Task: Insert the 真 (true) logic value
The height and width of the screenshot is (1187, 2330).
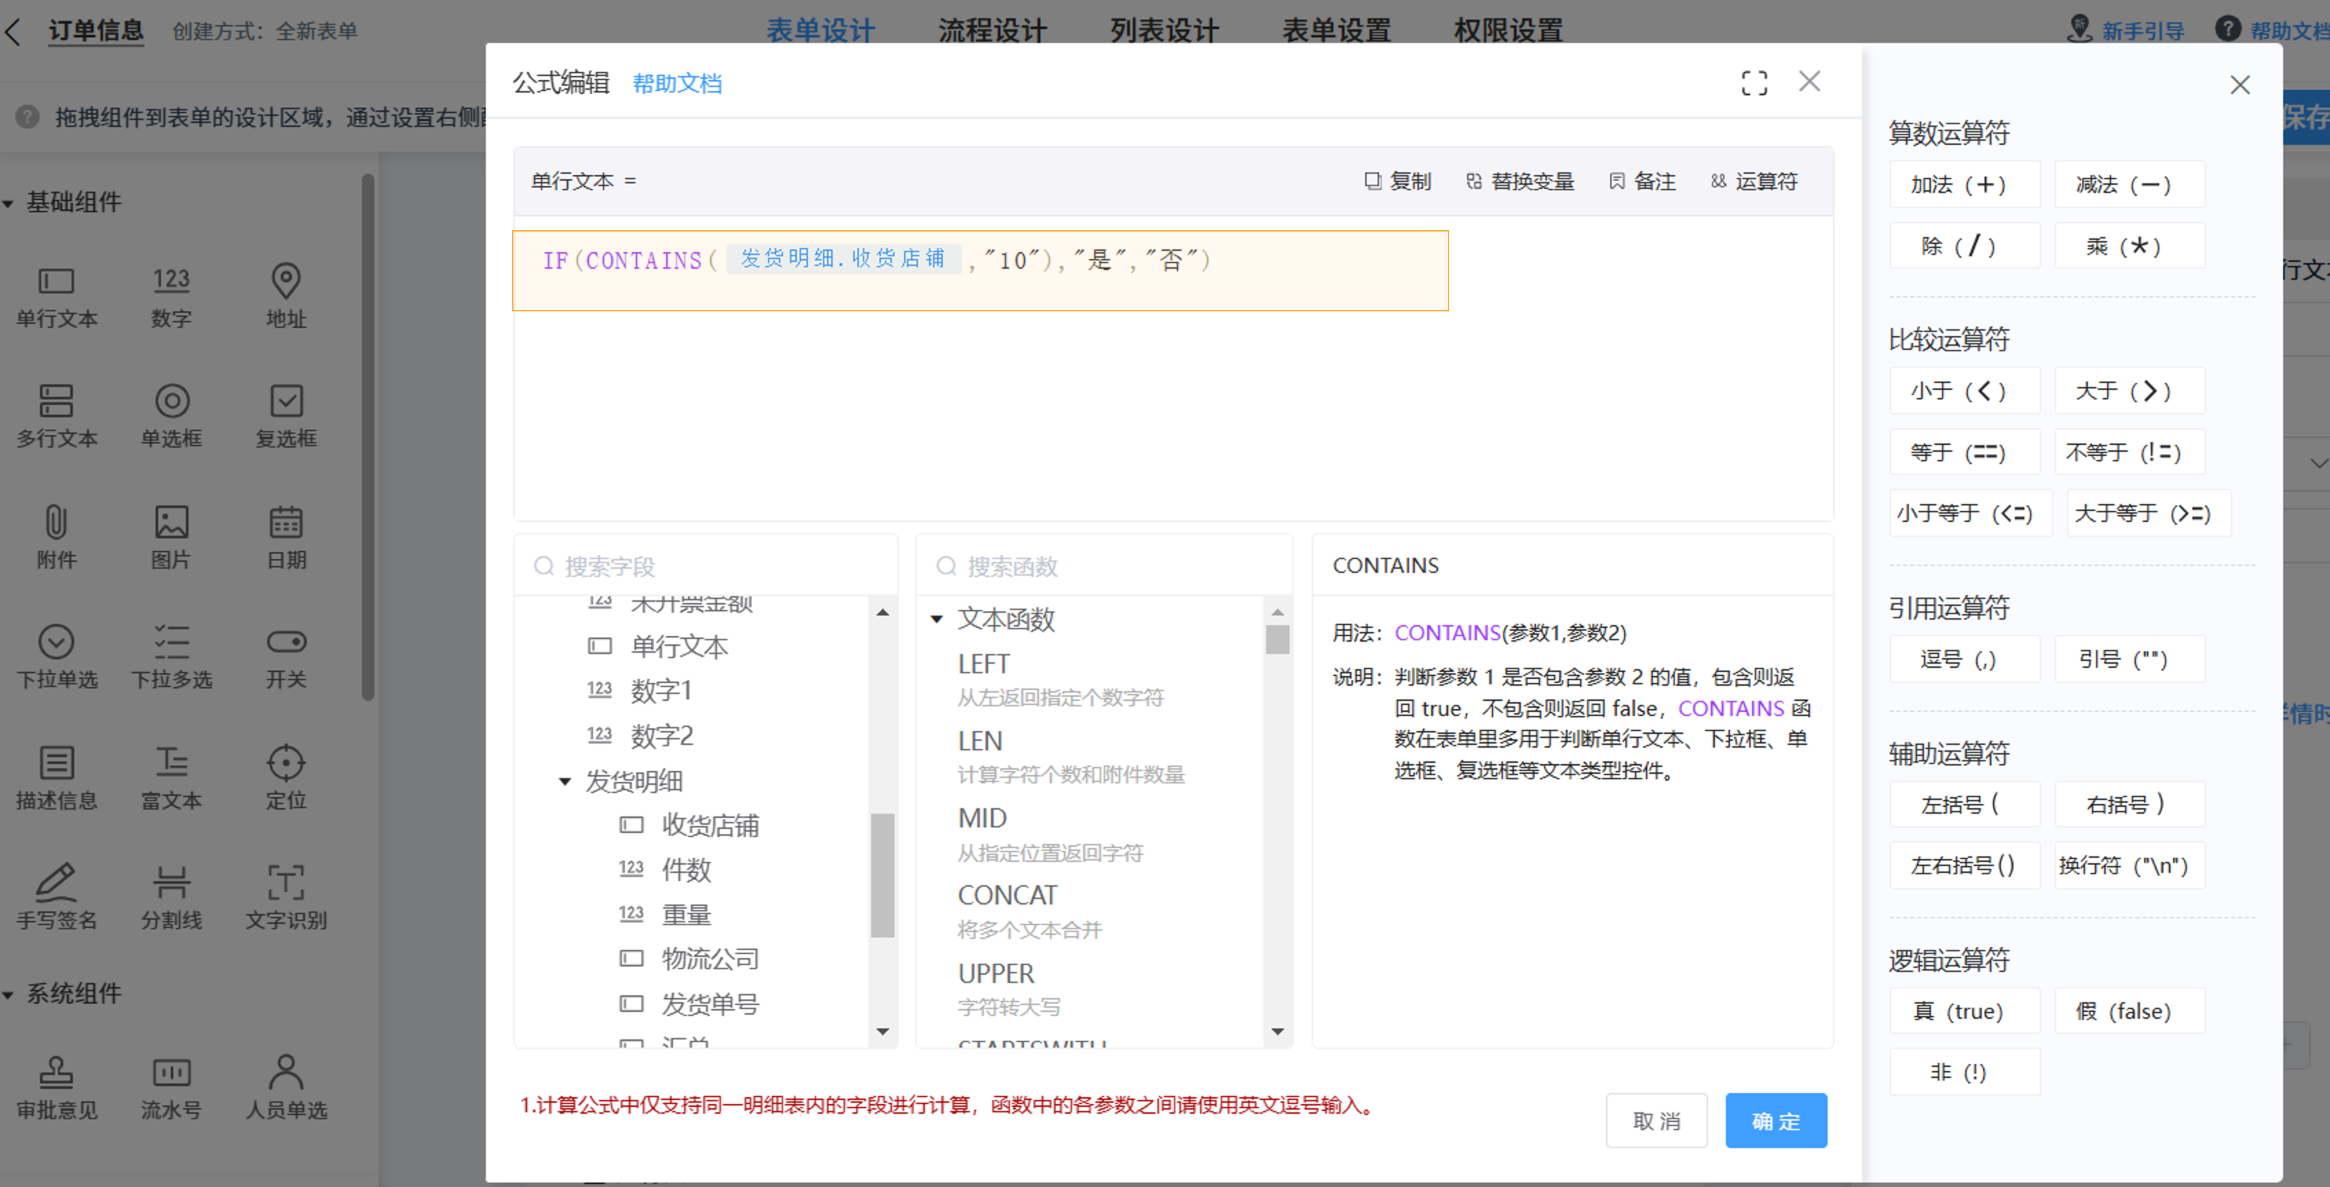Action: [1964, 1011]
